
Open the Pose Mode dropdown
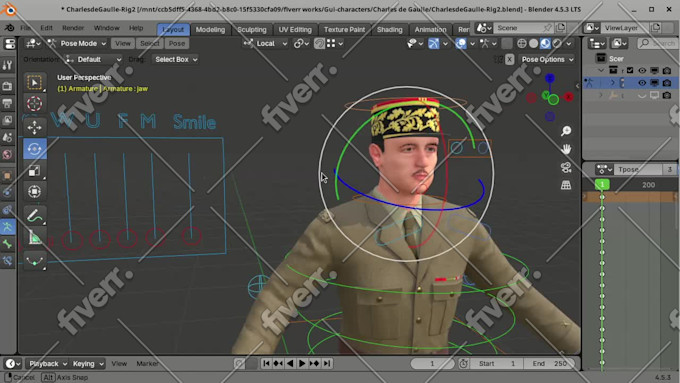pos(78,43)
